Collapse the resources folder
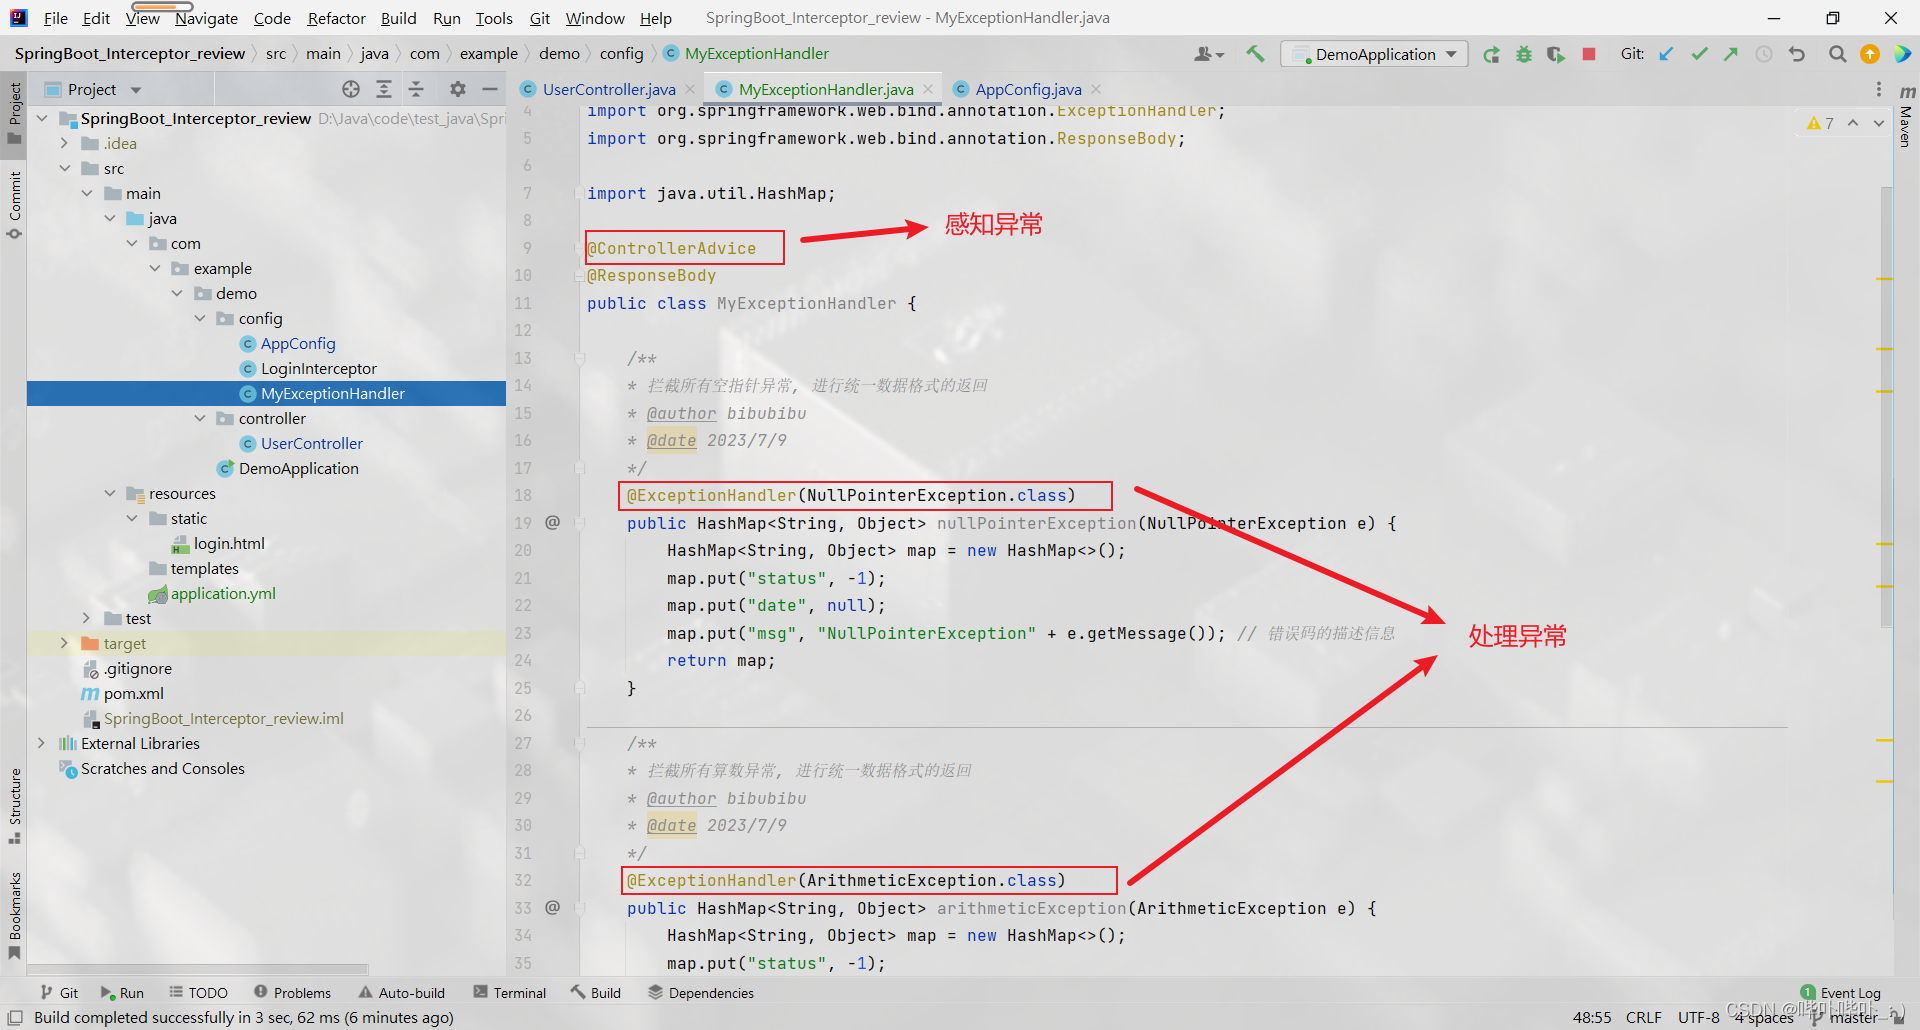1920x1030 pixels. [110, 493]
